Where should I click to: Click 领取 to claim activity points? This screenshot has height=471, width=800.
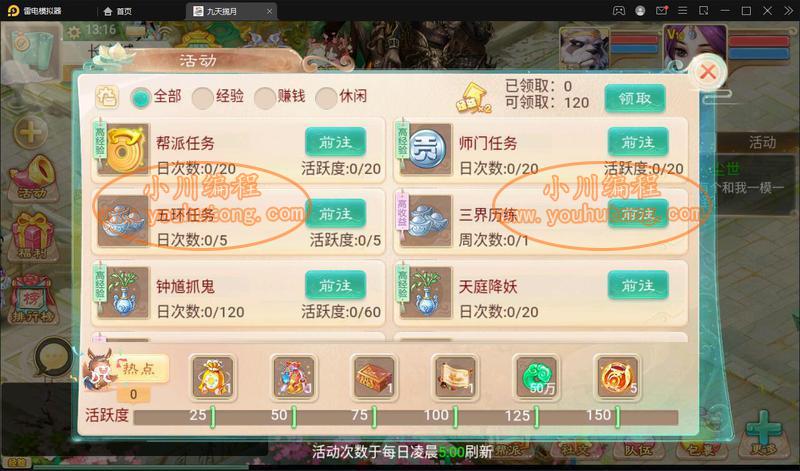(635, 98)
